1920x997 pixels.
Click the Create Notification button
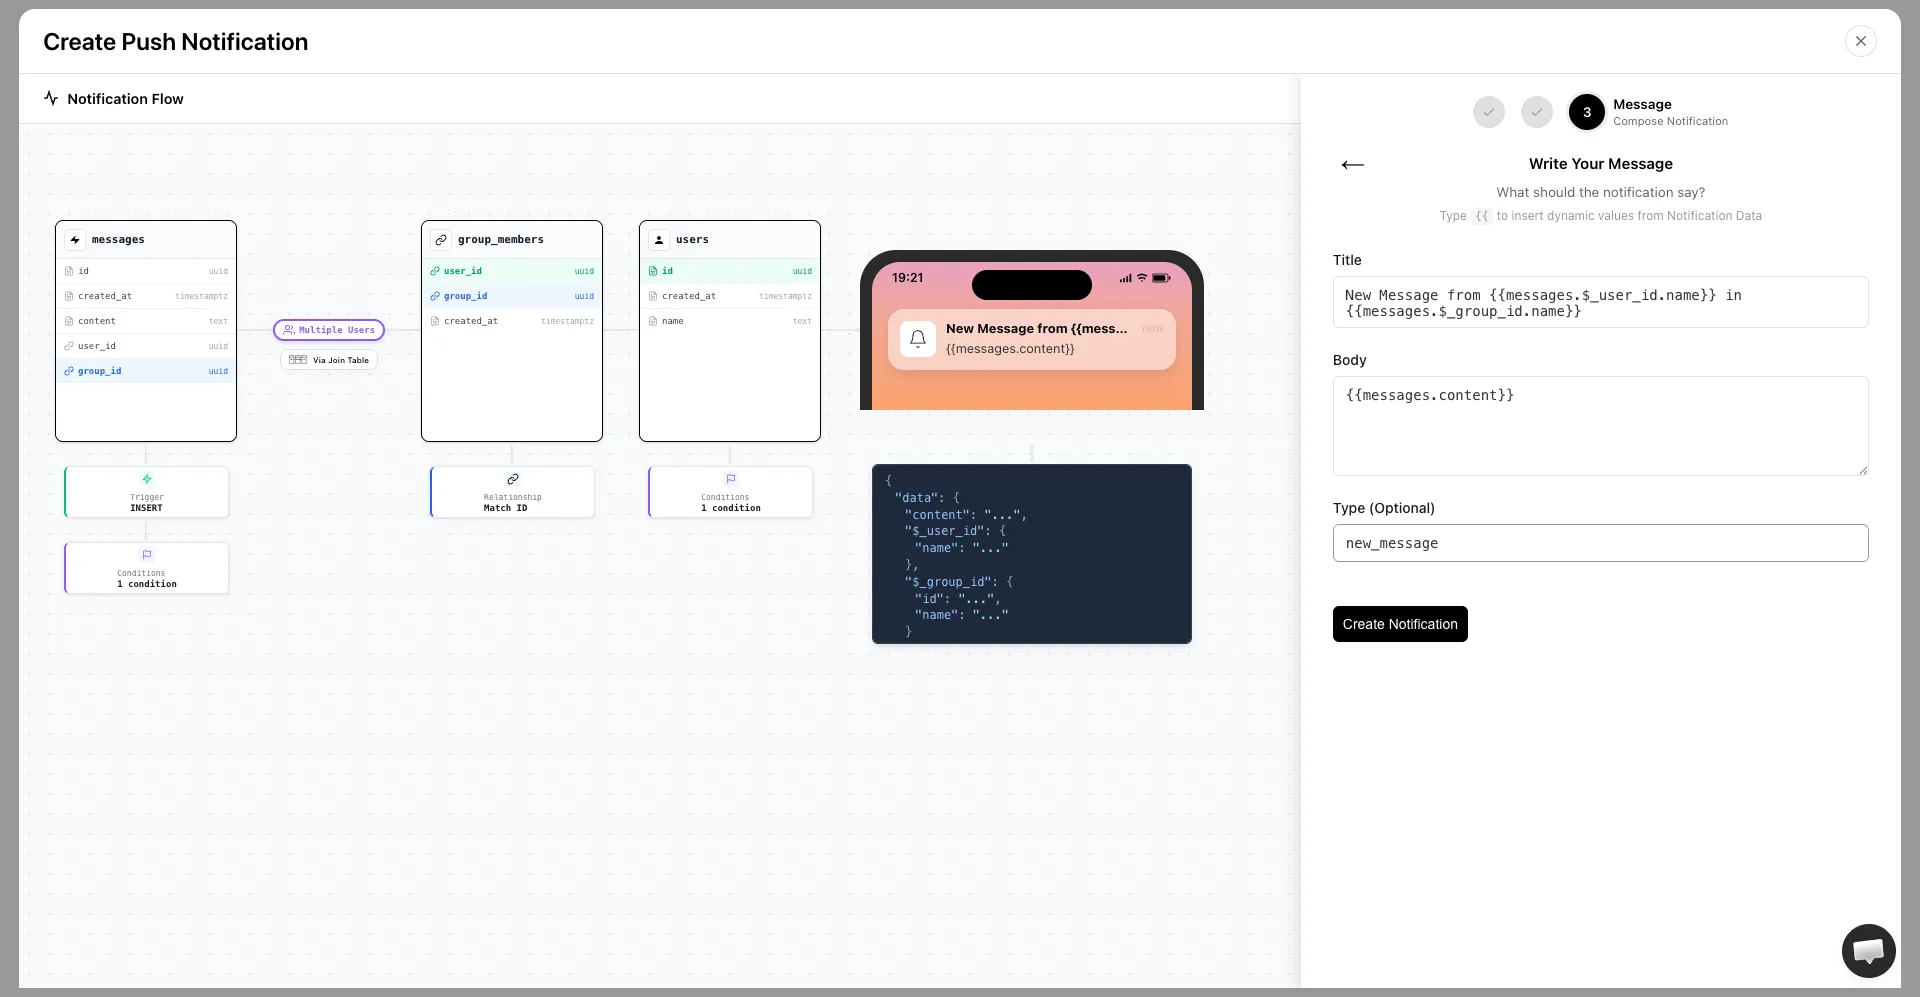point(1399,624)
